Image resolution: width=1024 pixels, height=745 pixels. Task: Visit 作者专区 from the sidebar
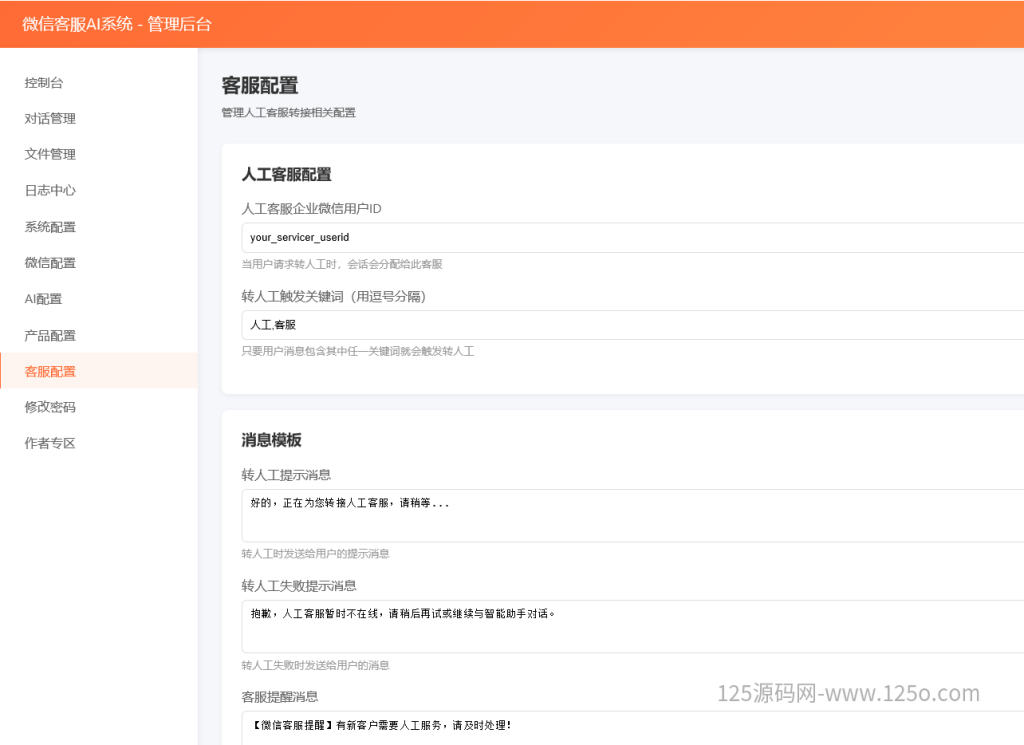[50, 443]
